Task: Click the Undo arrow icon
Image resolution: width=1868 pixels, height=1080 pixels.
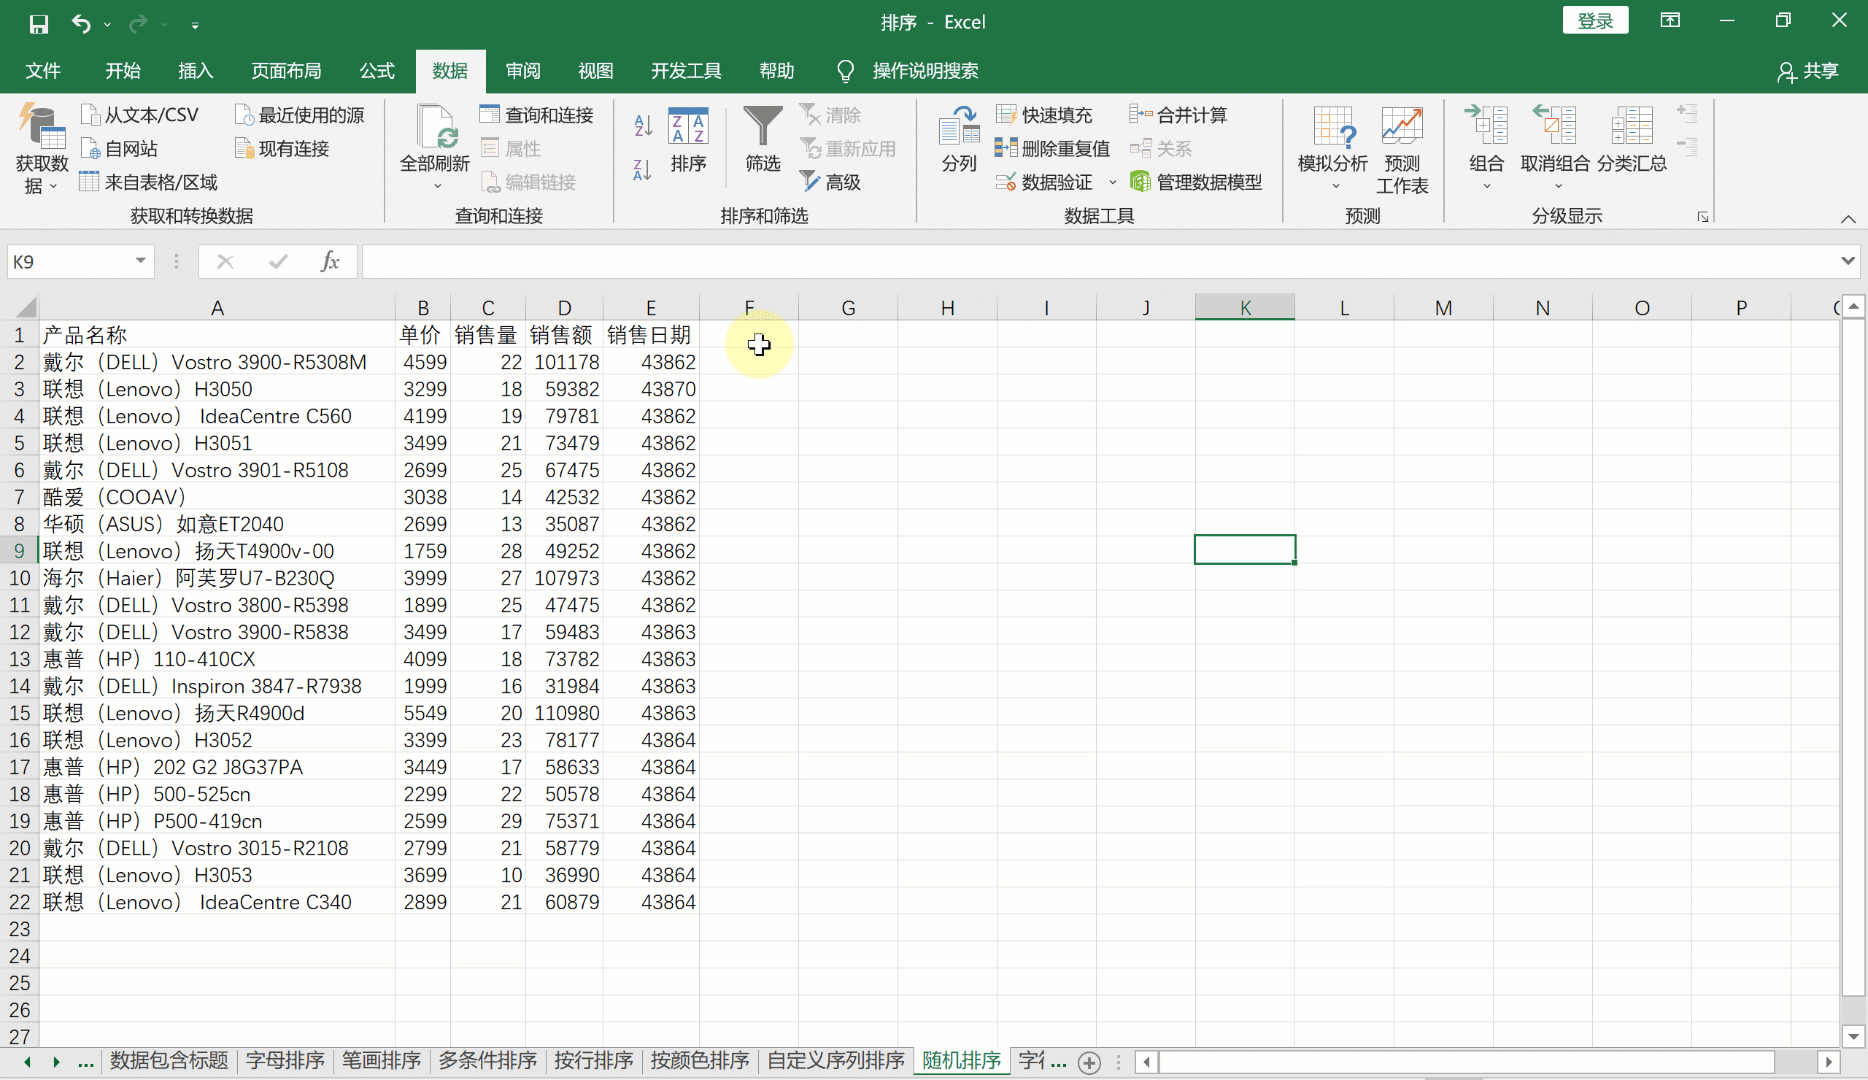Action: [82, 23]
